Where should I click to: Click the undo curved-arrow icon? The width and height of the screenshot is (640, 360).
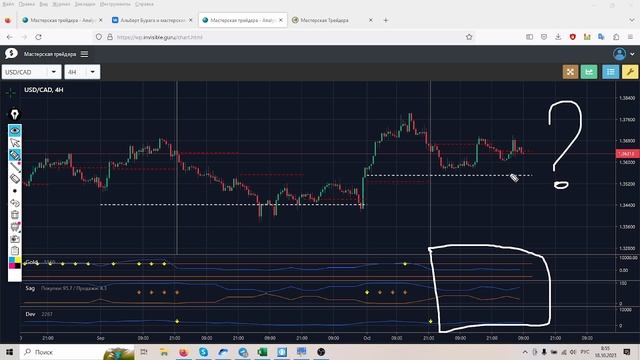click(x=15, y=203)
